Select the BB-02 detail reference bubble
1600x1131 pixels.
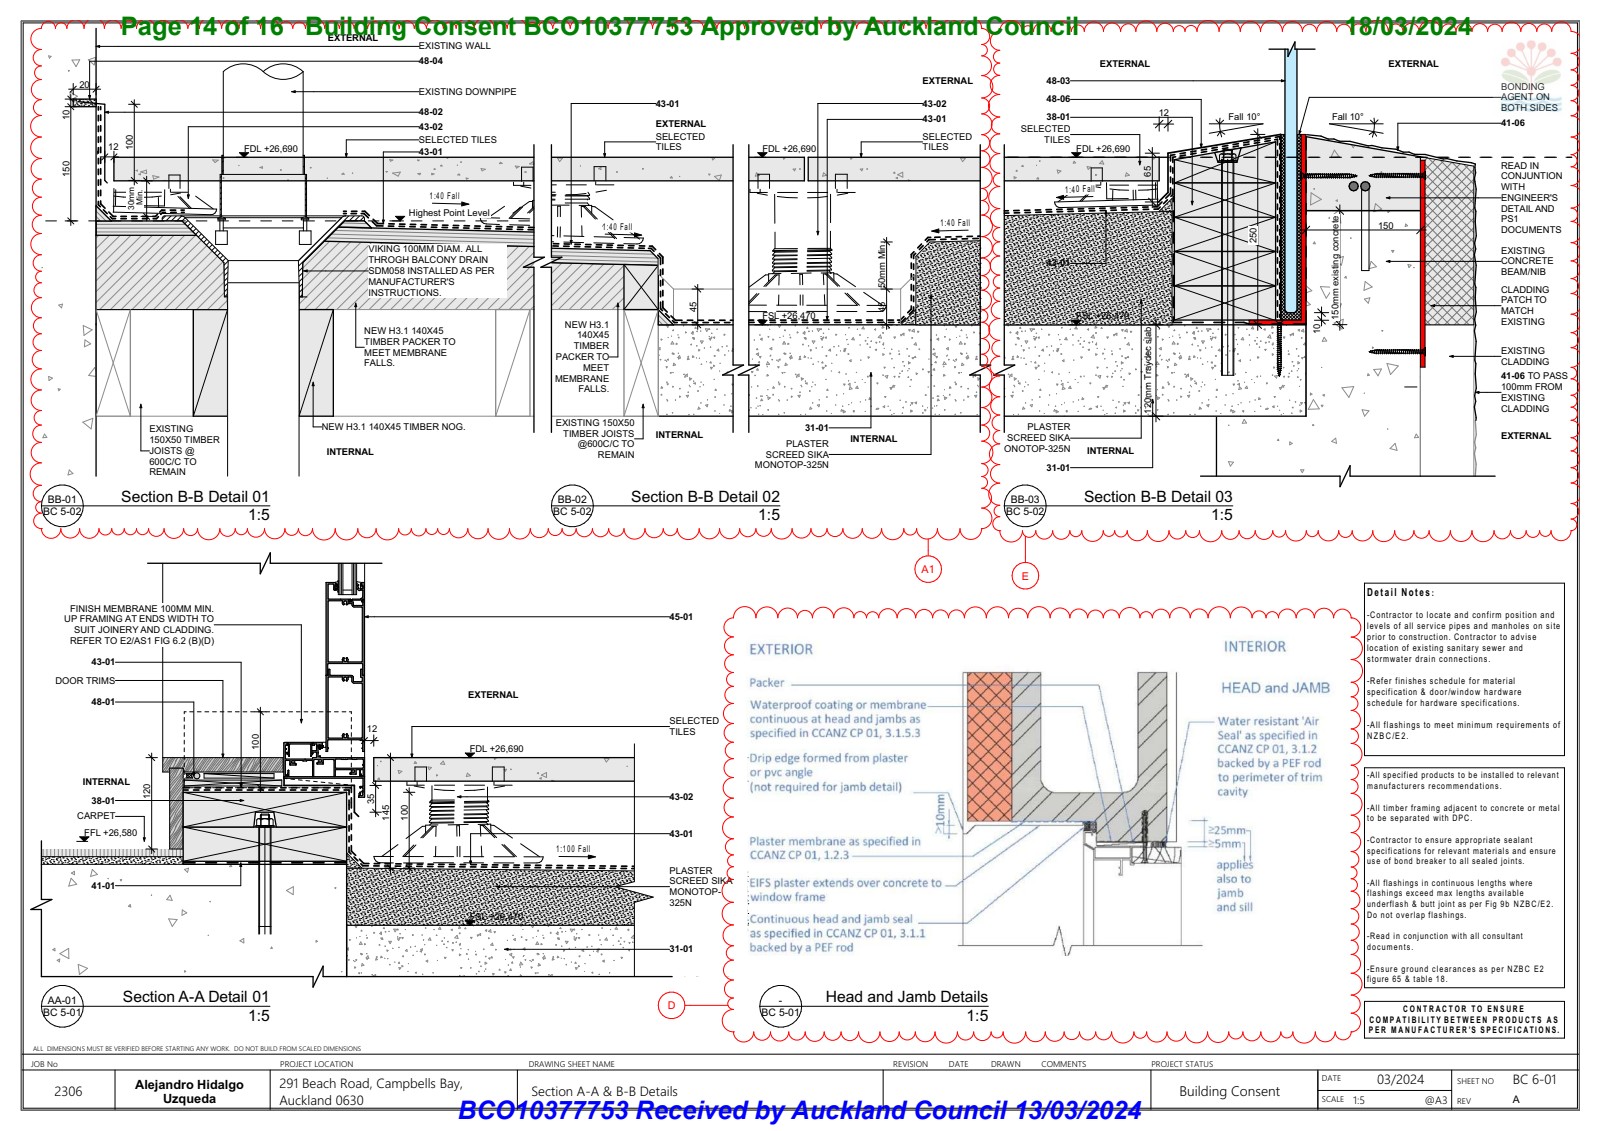572,504
